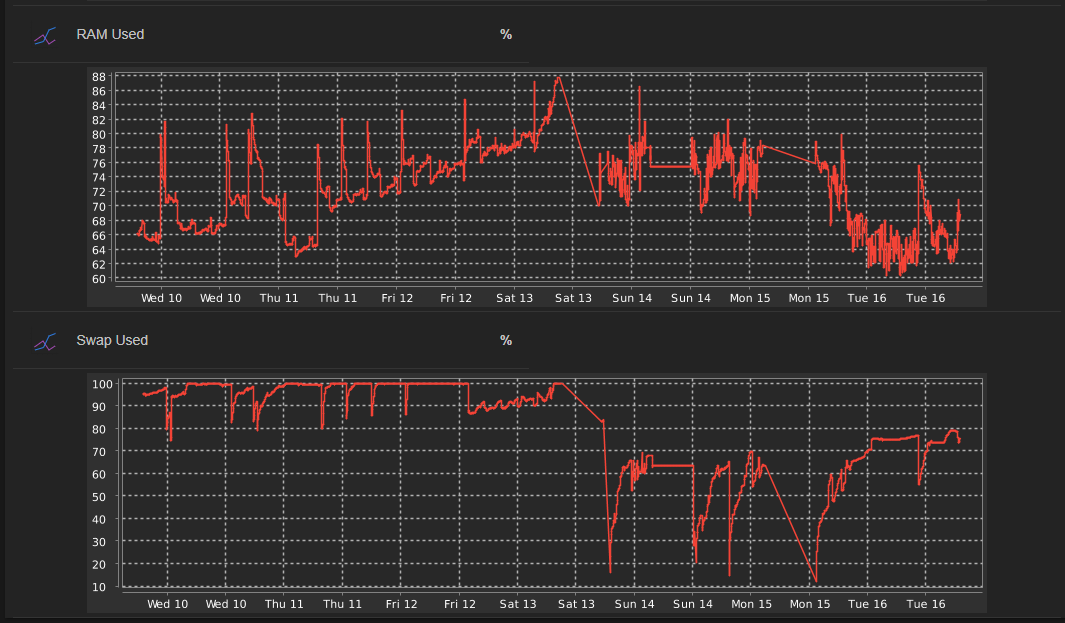Click the Swap Used graph icon
This screenshot has width=1065, height=623.
45,342
